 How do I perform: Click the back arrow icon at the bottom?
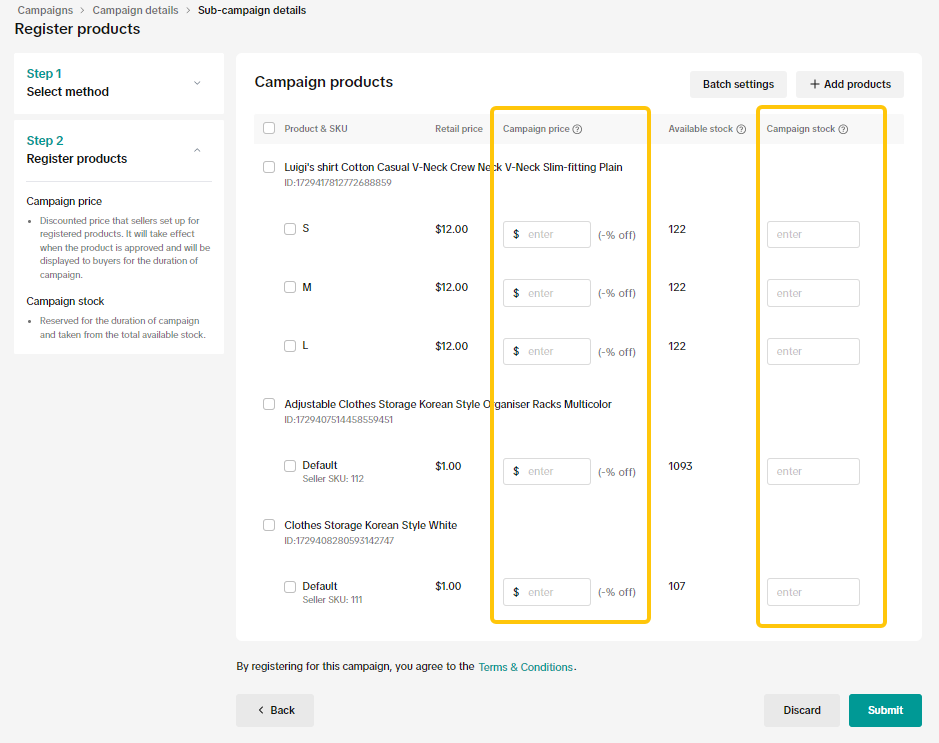(x=261, y=710)
